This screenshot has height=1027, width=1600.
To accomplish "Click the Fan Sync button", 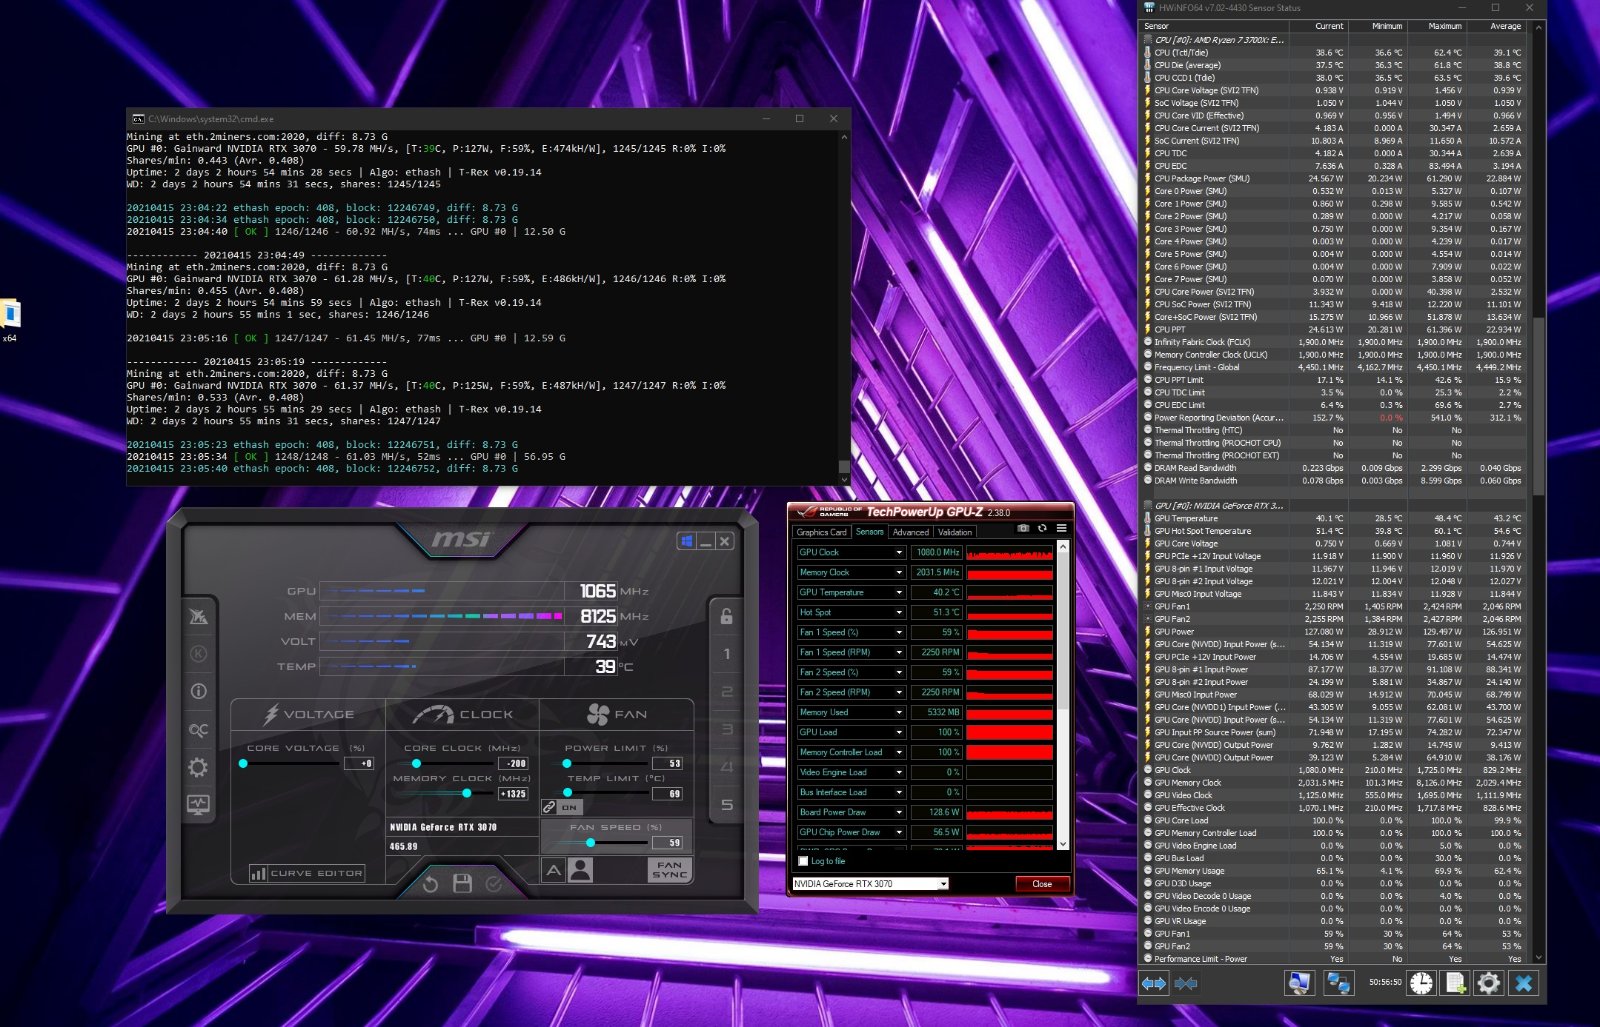I will point(669,870).
